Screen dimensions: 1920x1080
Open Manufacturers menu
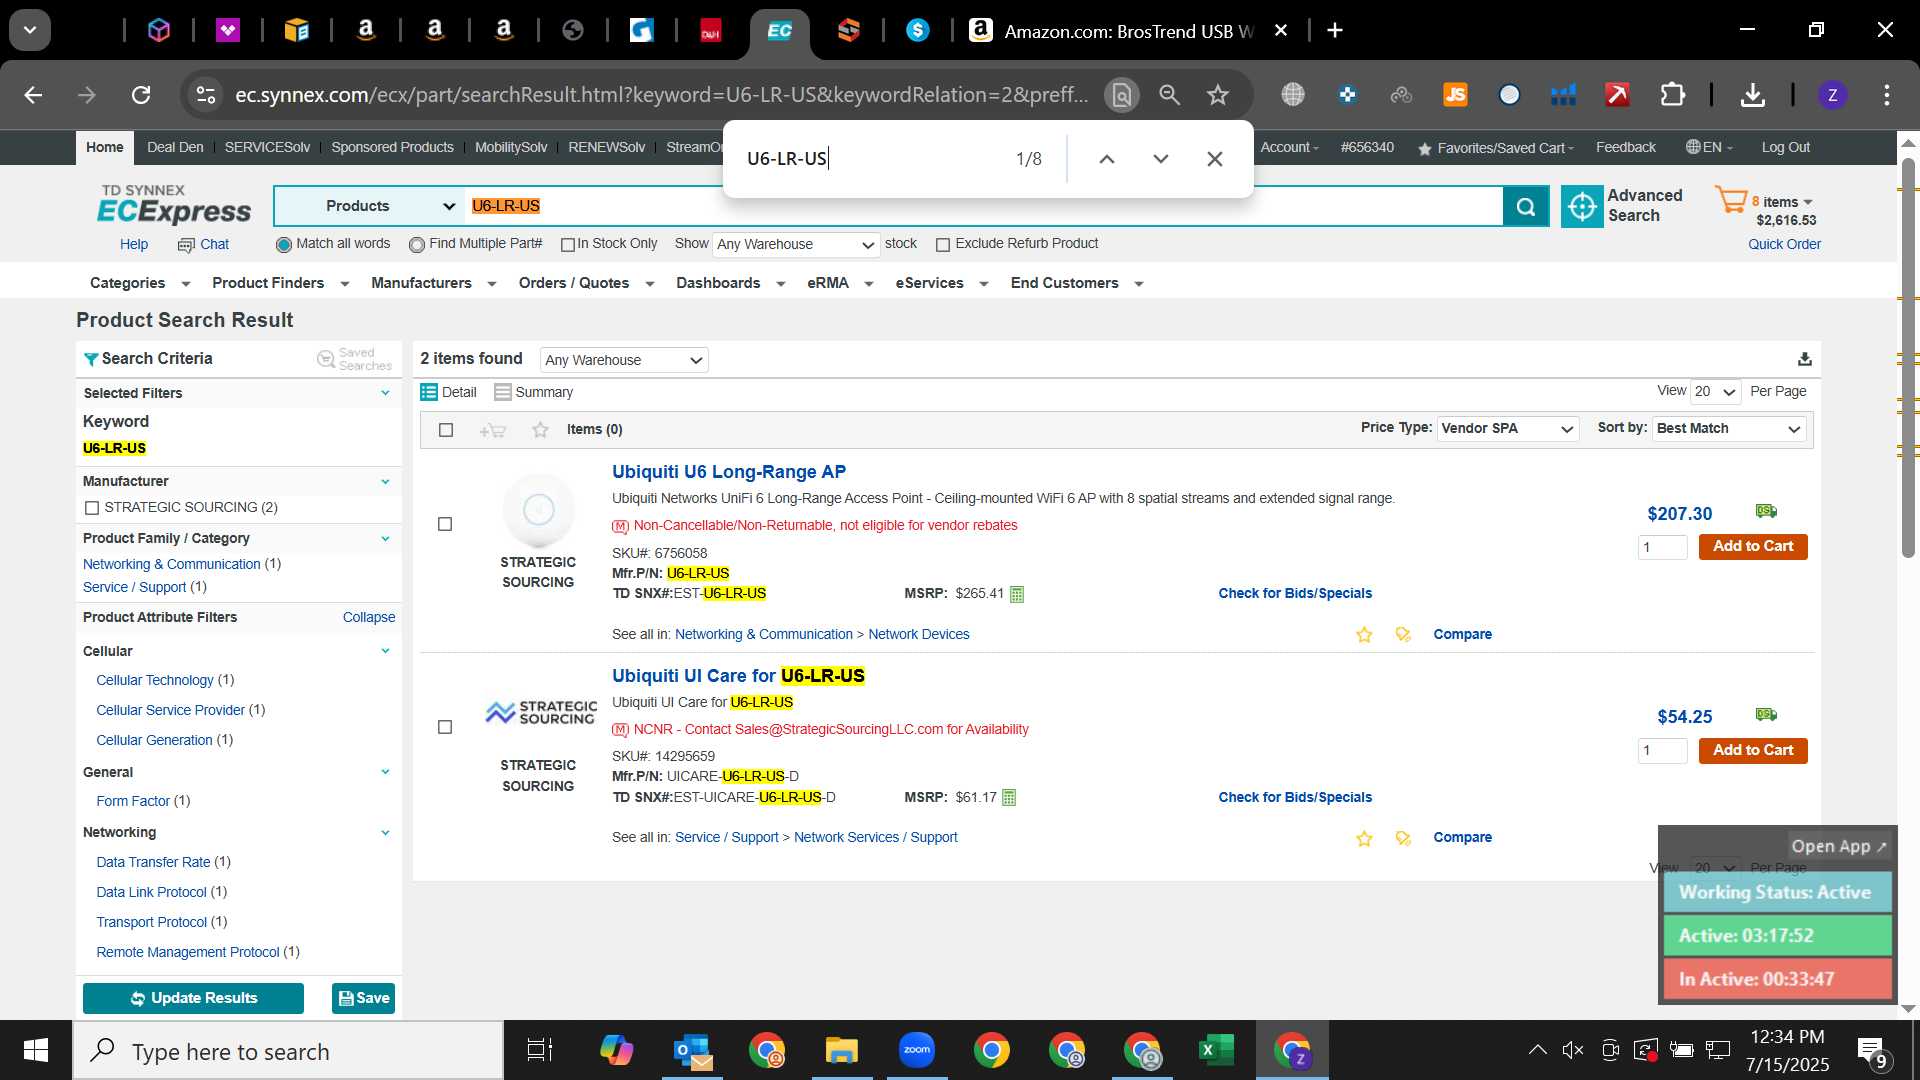click(433, 283)
